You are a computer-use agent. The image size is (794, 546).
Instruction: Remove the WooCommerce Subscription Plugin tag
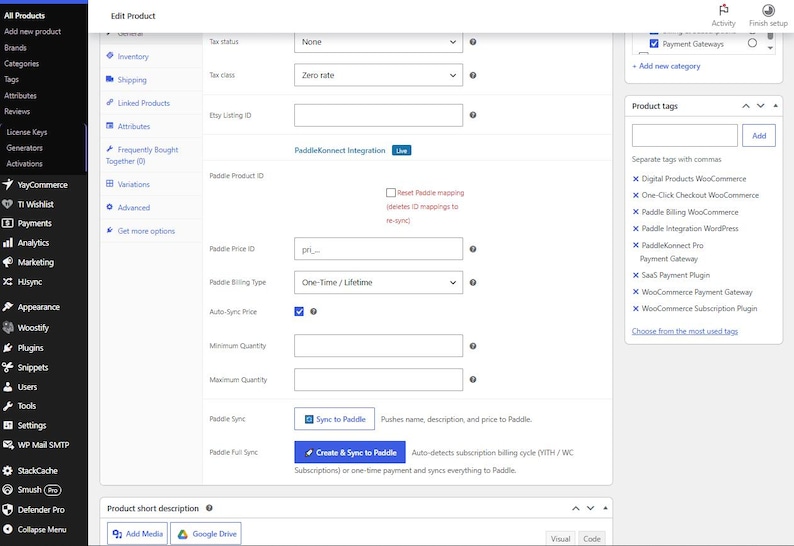pos(636,308)
